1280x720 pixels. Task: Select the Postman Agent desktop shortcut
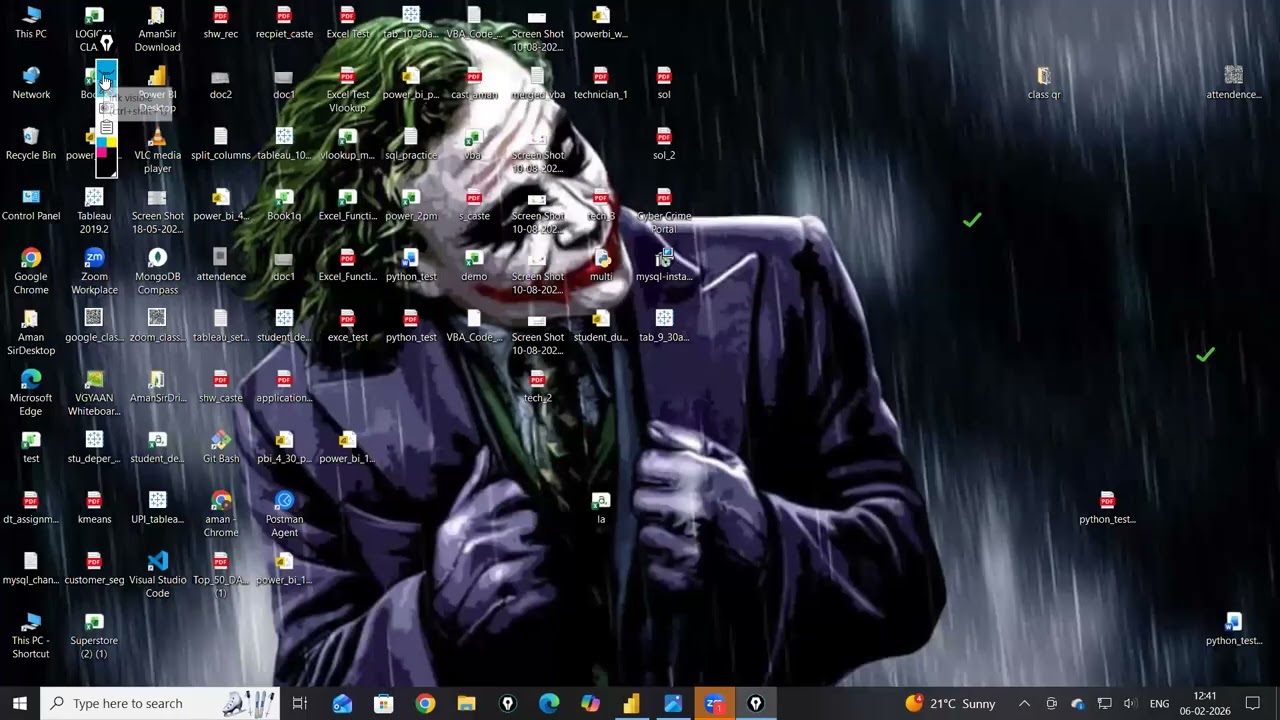(x=284, y=514)
